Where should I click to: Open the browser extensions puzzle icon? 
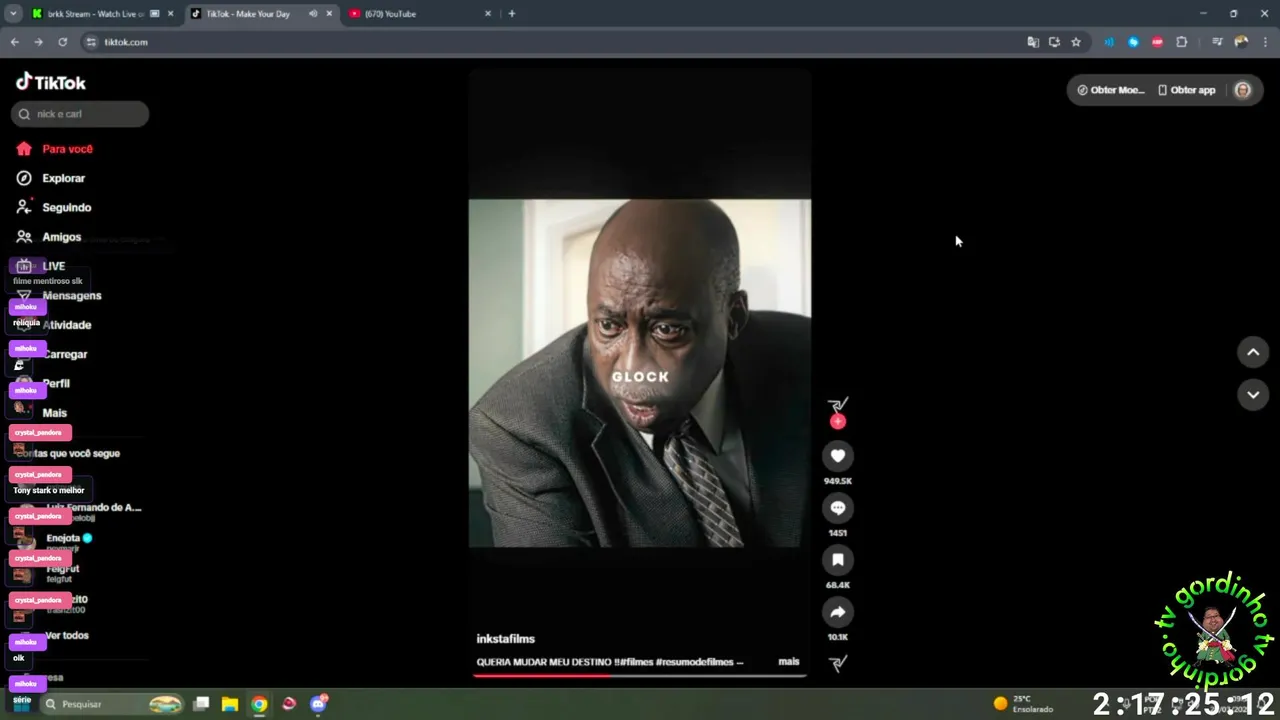click(1182, 42)
